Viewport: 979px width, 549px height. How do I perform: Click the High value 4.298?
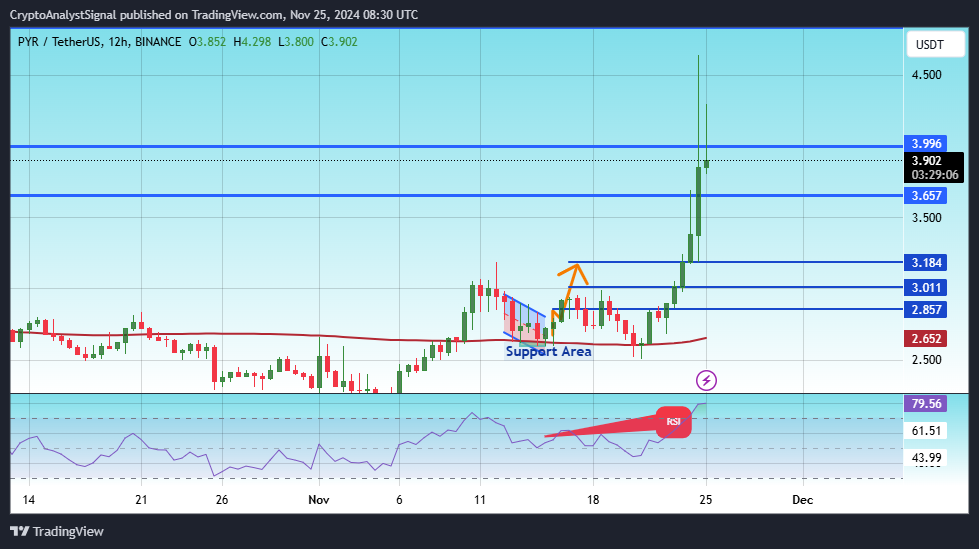[256, 42]
